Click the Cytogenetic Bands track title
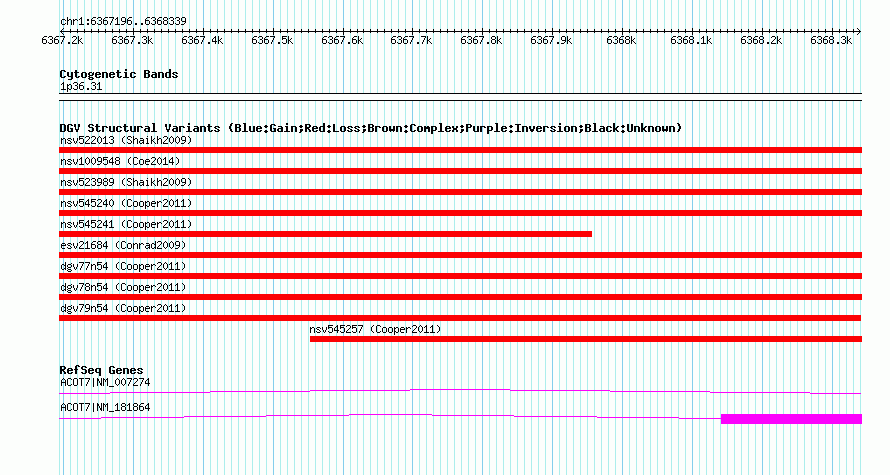This screenshot has height=475, width=890. click(119, 74)
